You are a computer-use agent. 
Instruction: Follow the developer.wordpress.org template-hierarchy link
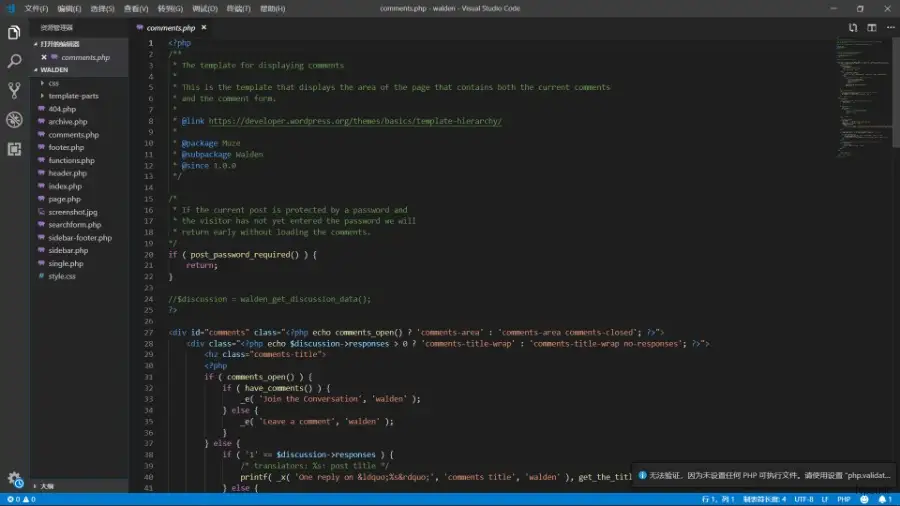[355, 121]
